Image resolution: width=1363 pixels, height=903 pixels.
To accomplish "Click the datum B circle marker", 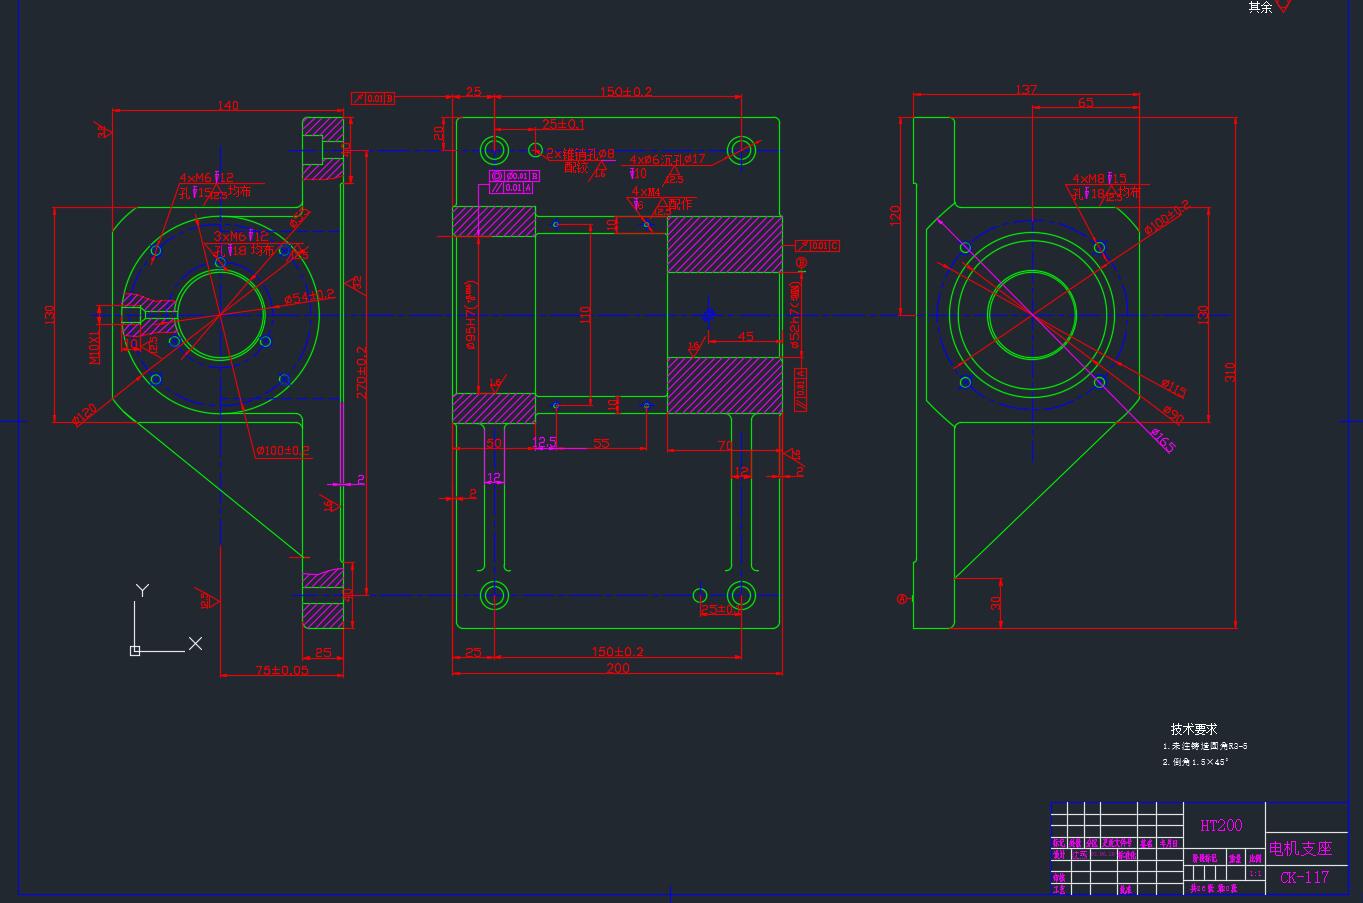I will coord(801,263).
